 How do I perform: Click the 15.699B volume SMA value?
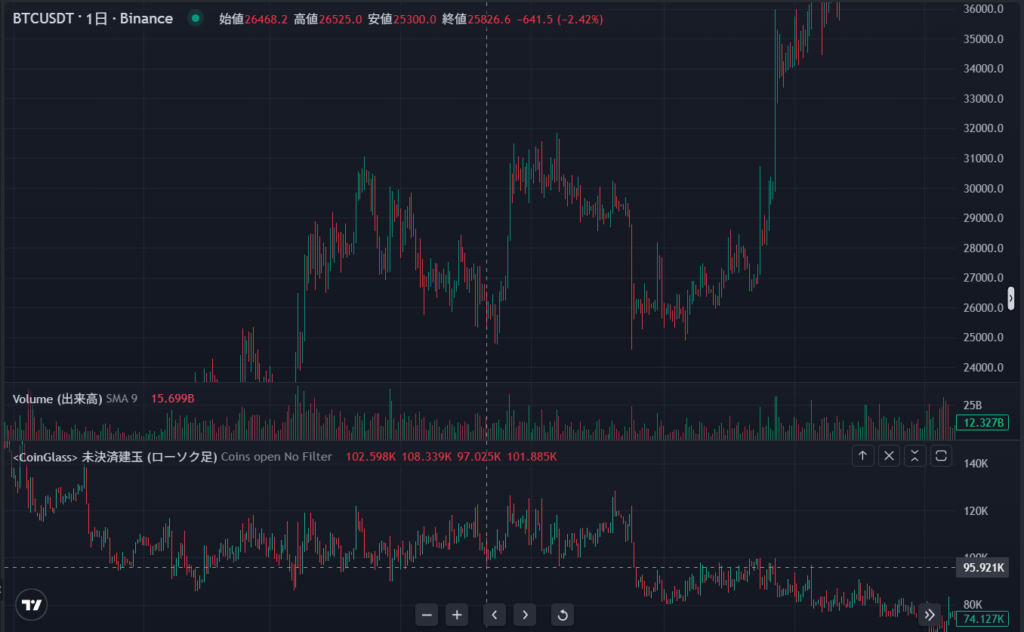coord(172,398)
